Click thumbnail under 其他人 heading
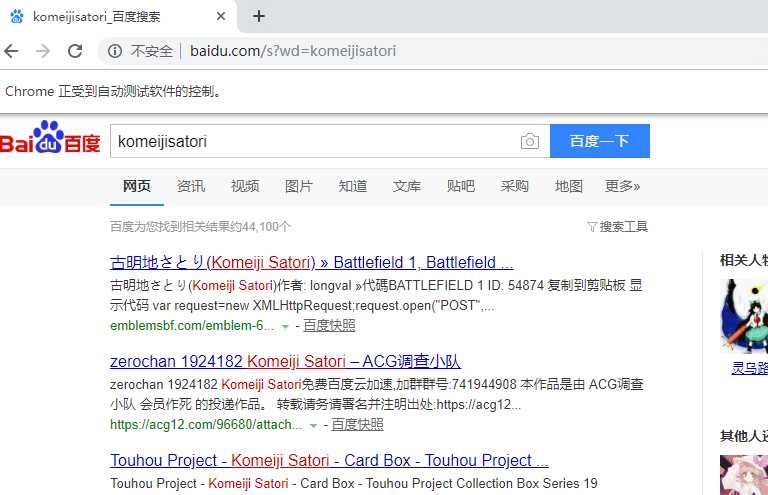 (x=744, y=475)
